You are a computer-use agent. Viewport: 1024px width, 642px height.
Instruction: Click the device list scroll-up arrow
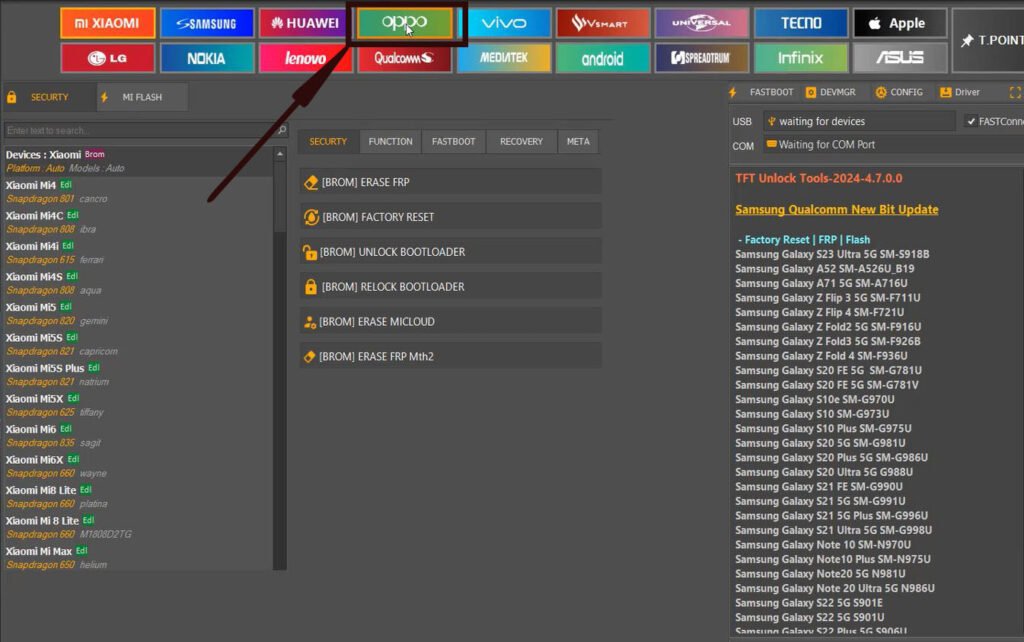(280, 154)
